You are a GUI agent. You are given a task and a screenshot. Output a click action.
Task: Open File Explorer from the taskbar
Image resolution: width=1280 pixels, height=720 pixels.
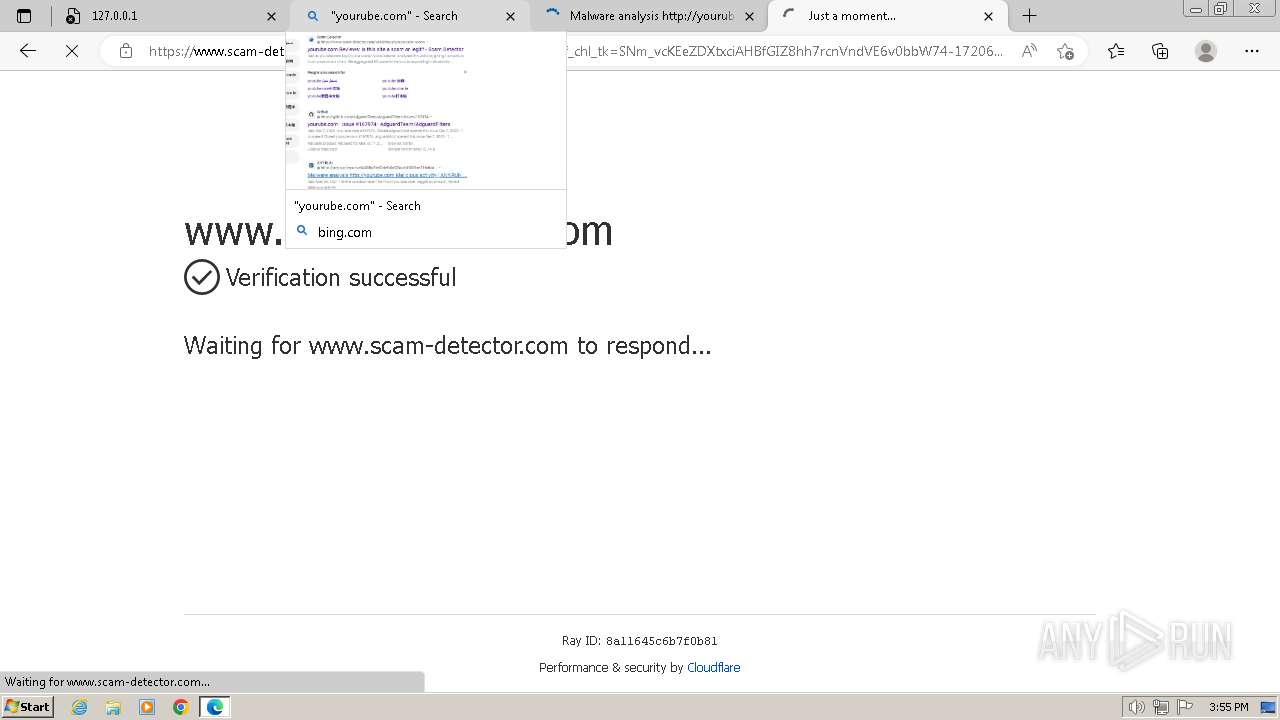[113, 707]
